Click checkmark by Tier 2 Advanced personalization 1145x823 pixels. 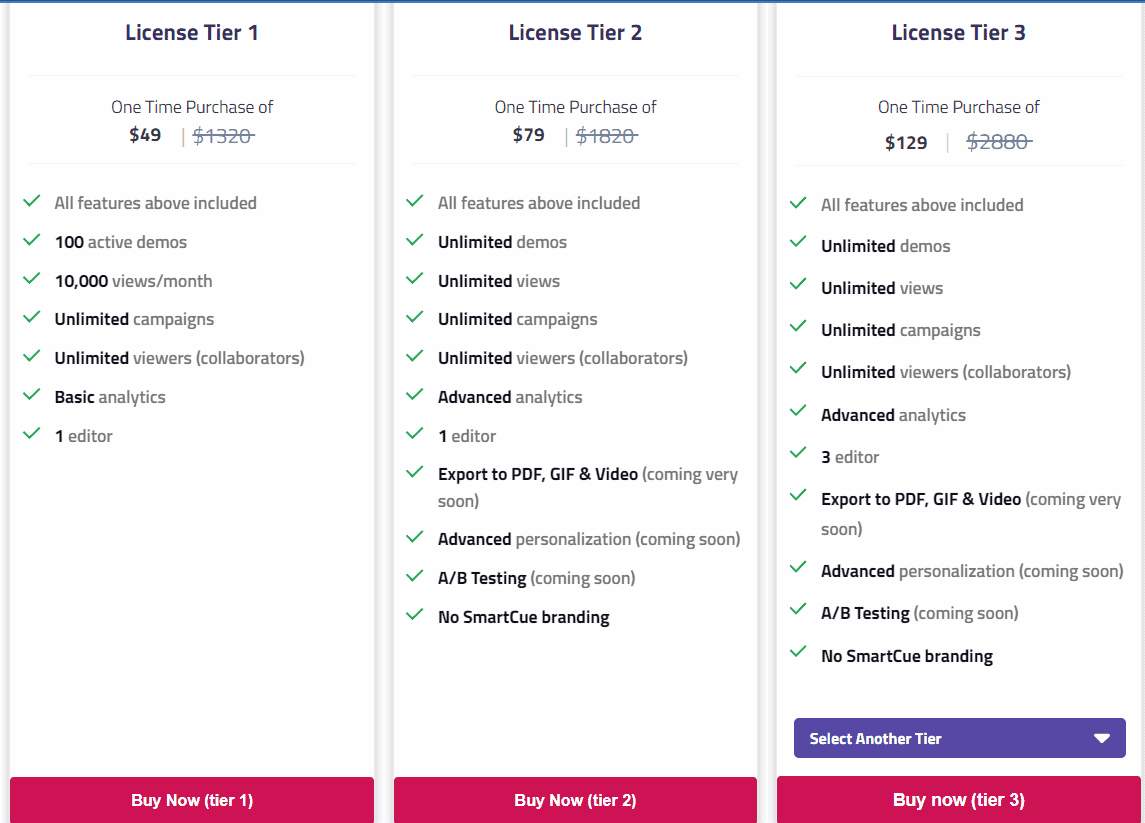[415, 538]
